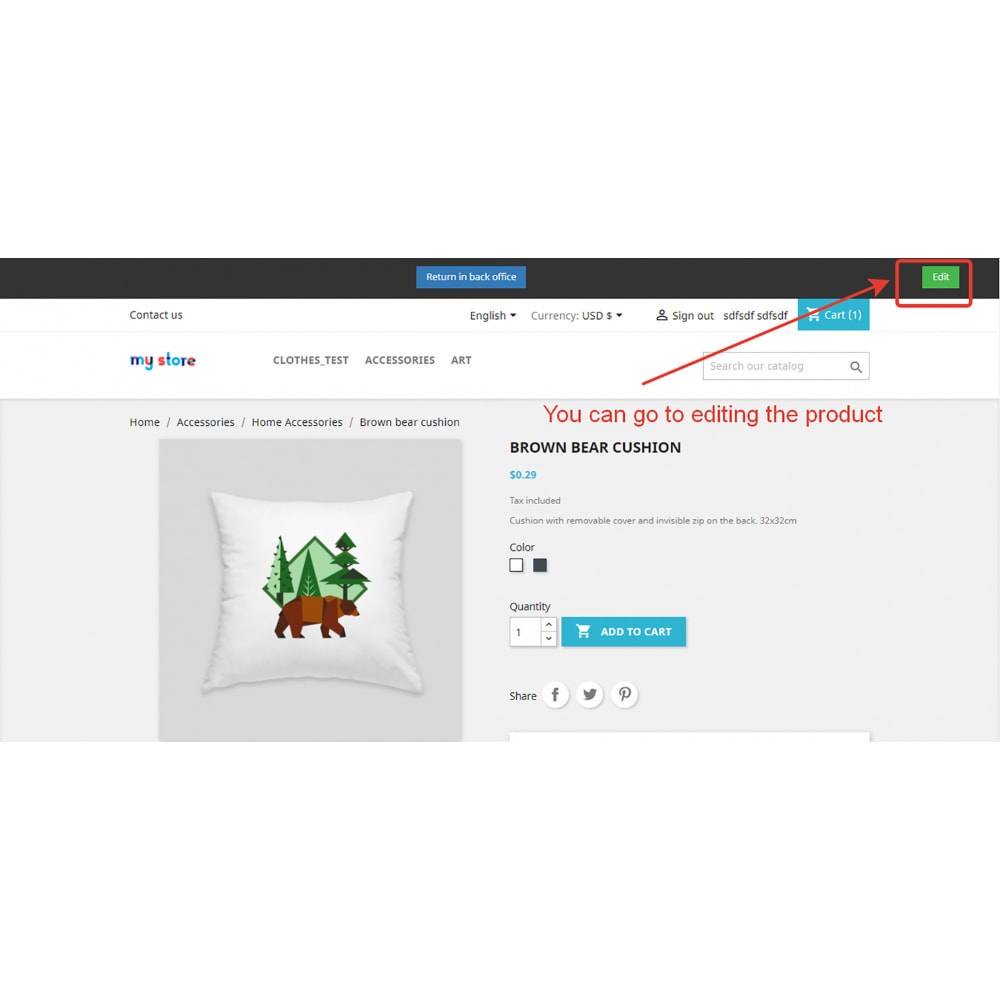
Task: Click the quantity input field
Action: click(526, 631)
